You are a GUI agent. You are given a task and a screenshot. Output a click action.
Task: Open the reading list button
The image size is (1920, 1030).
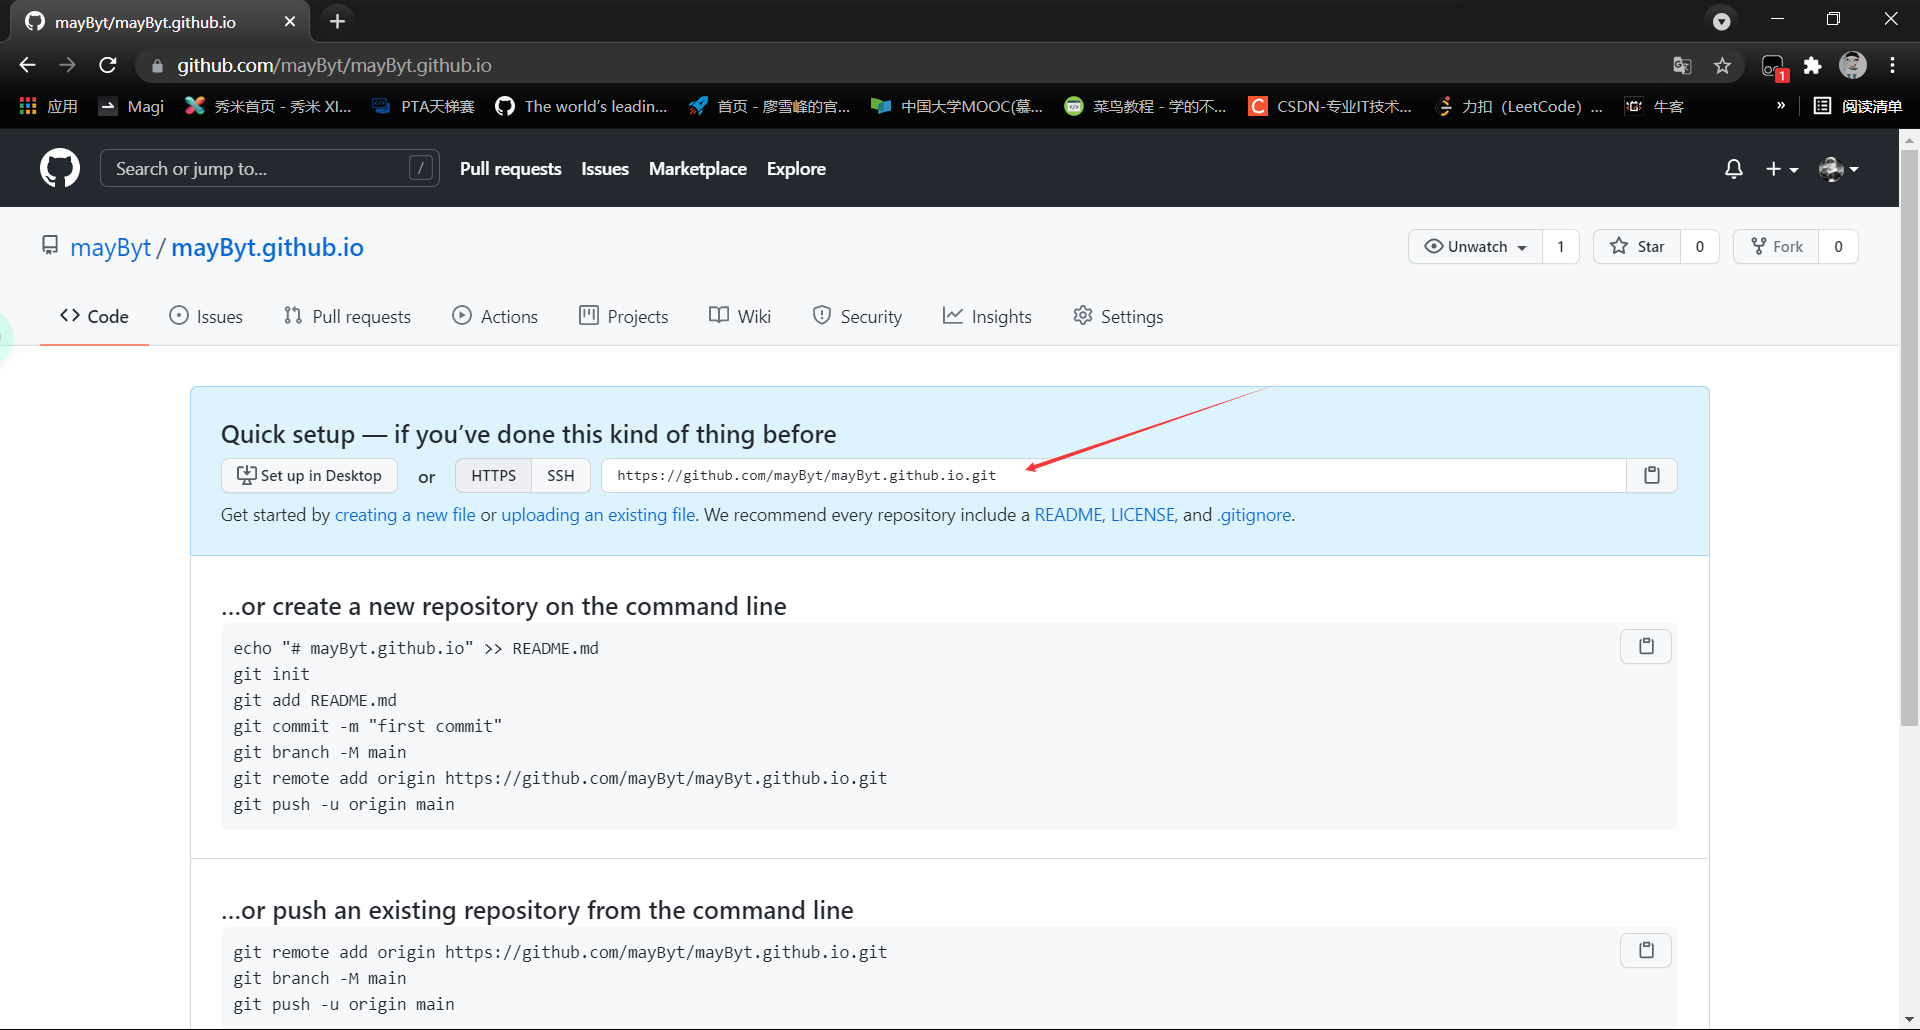point(1858,106)
